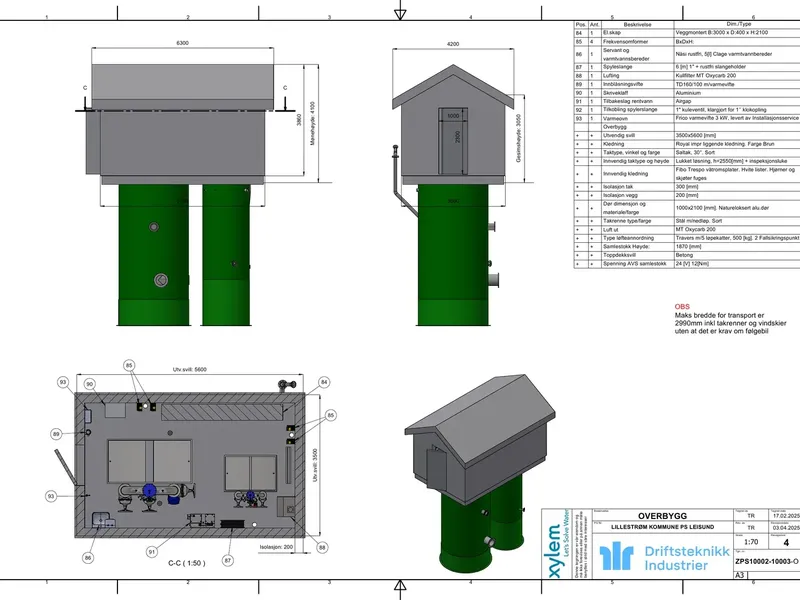The width and height of the screenshot is (800, 600).
Task: Click the 'El.skap' row in parts table
Action: 687,33
